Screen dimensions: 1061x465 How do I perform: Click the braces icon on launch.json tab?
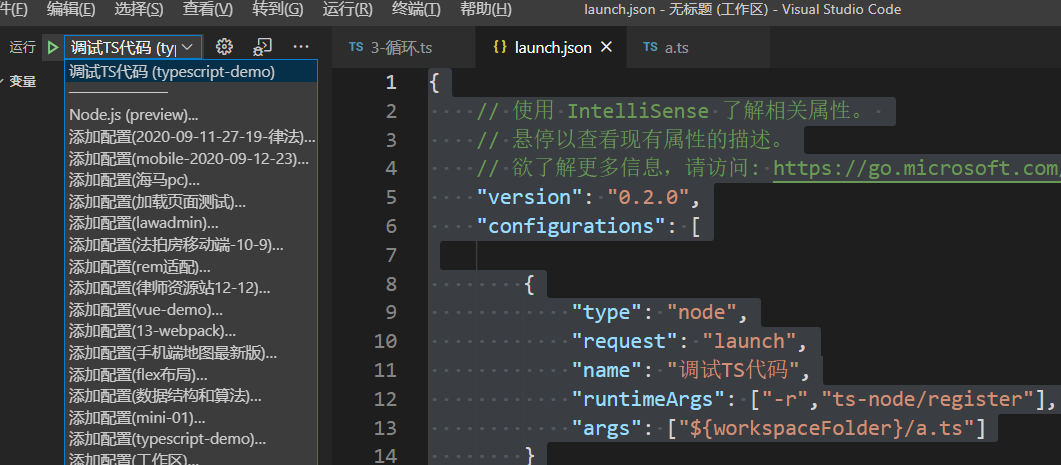500,47
